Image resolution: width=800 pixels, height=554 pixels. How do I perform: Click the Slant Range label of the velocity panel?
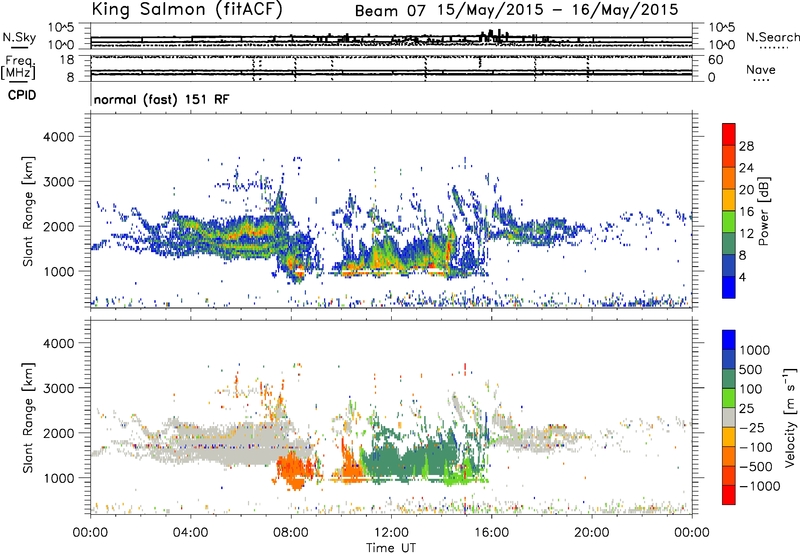coord(28,417)
